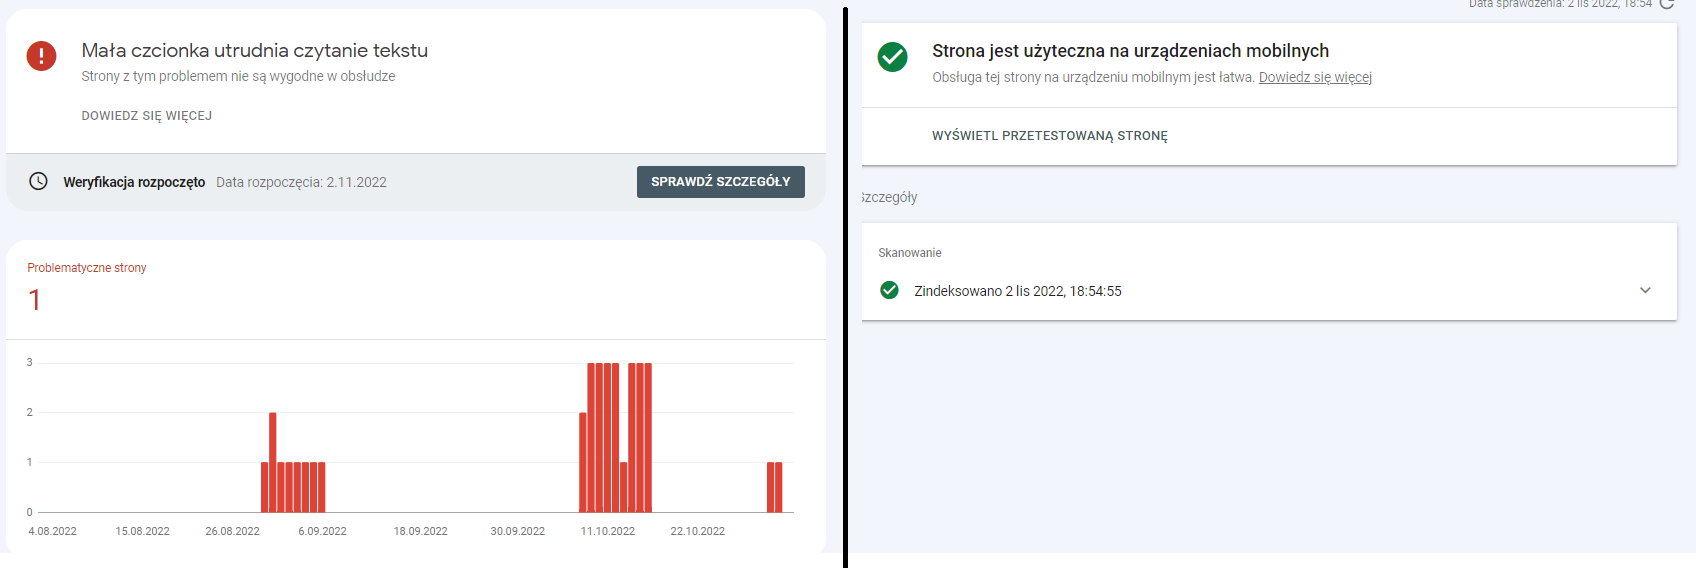Screen dimensions: 1696x568
Task: Click the Mała czcionka utrudnia czytanie heading
Action: click(255, 50)
